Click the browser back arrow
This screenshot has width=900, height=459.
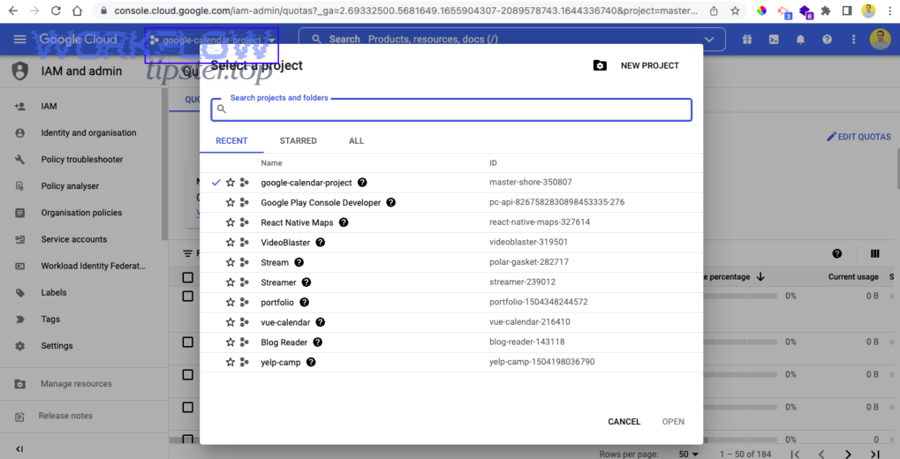[x=13, y=10]
